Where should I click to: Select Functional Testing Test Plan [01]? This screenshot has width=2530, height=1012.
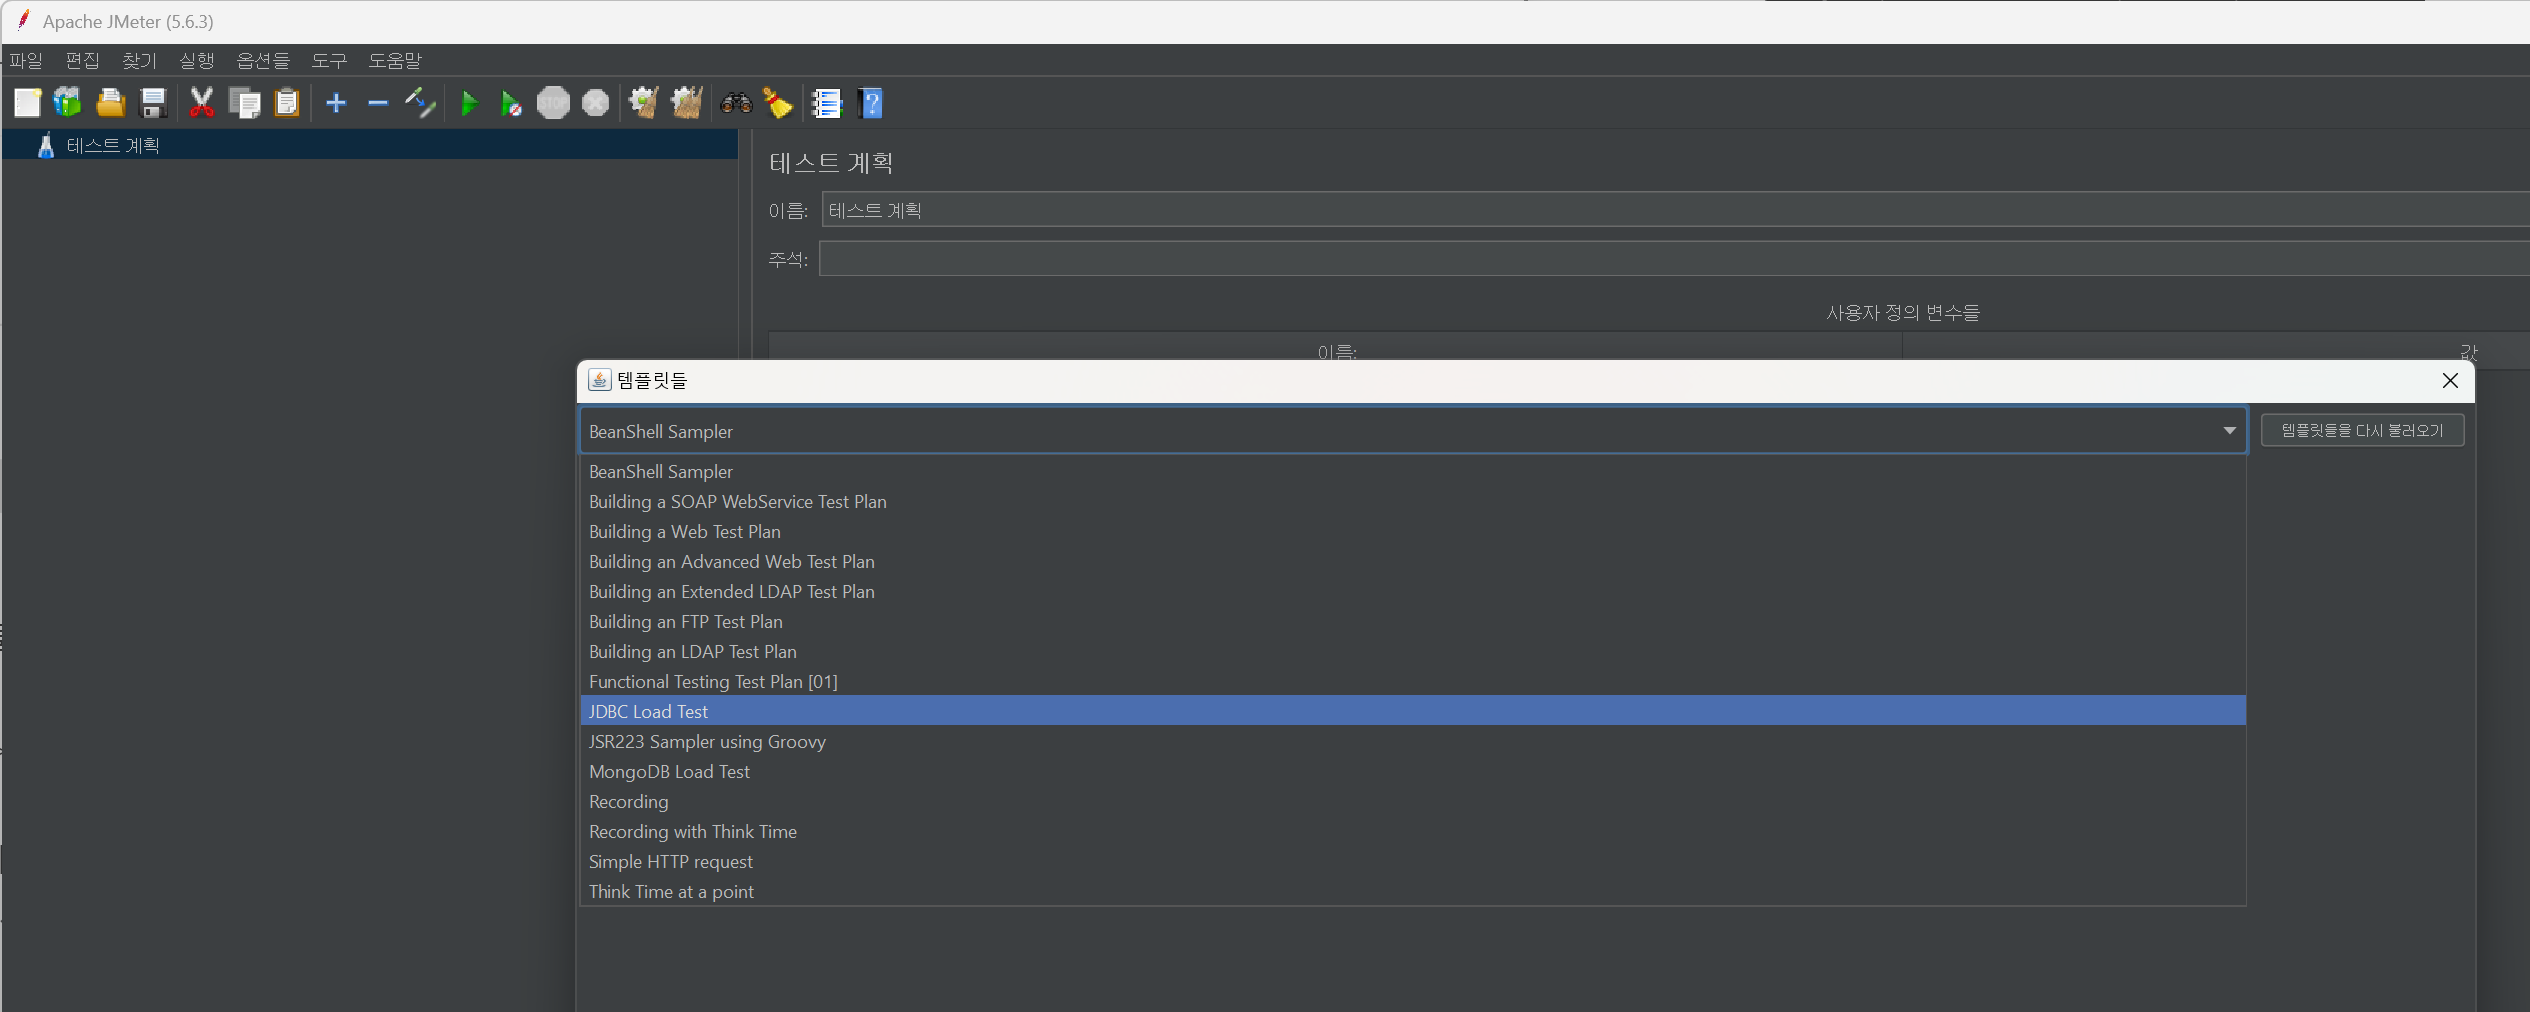coord(1413,681)
